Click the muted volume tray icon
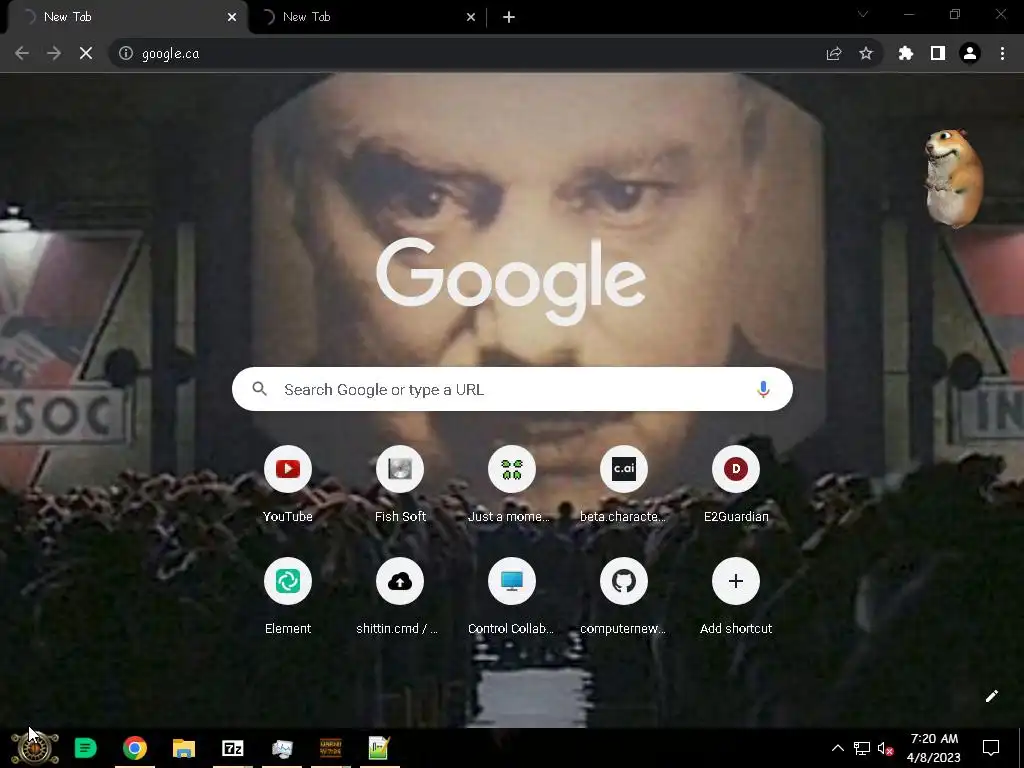The image size is (1024, 768). [886, 748]
